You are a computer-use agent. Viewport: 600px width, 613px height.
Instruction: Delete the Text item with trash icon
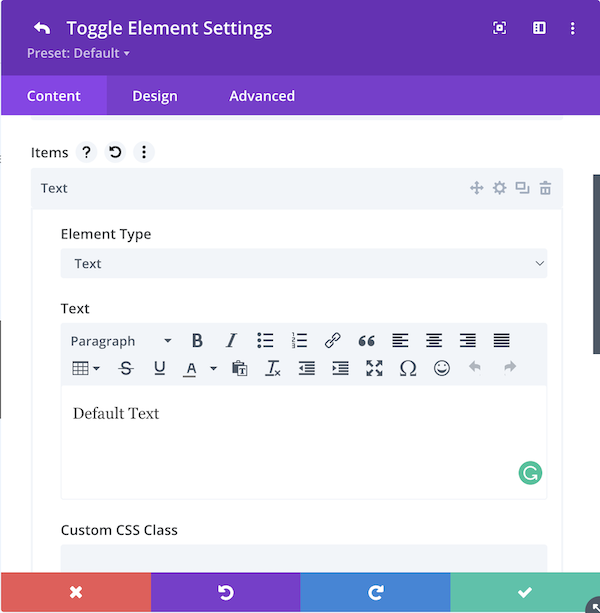tap(545, 188)
